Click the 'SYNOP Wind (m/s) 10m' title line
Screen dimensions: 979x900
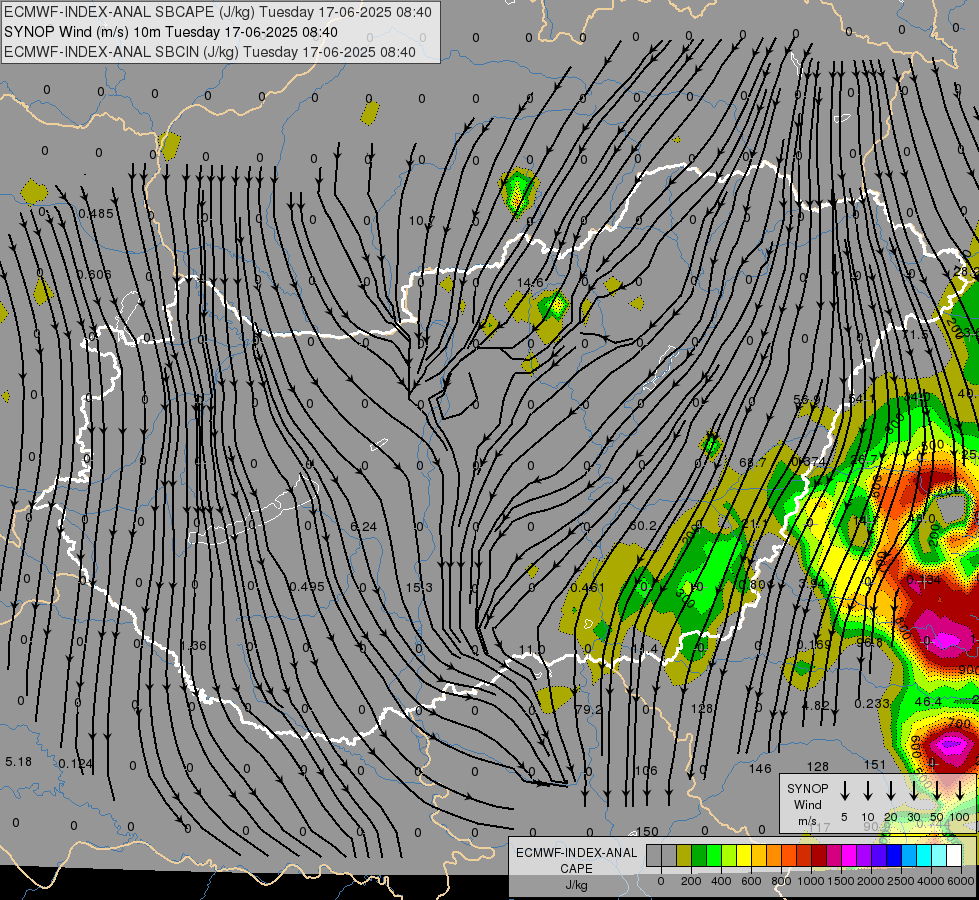(x=170, y=32)
